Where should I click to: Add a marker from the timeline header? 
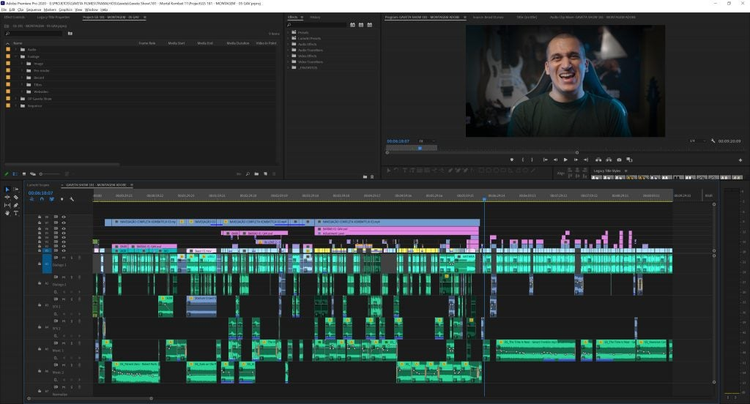point(62,199)
